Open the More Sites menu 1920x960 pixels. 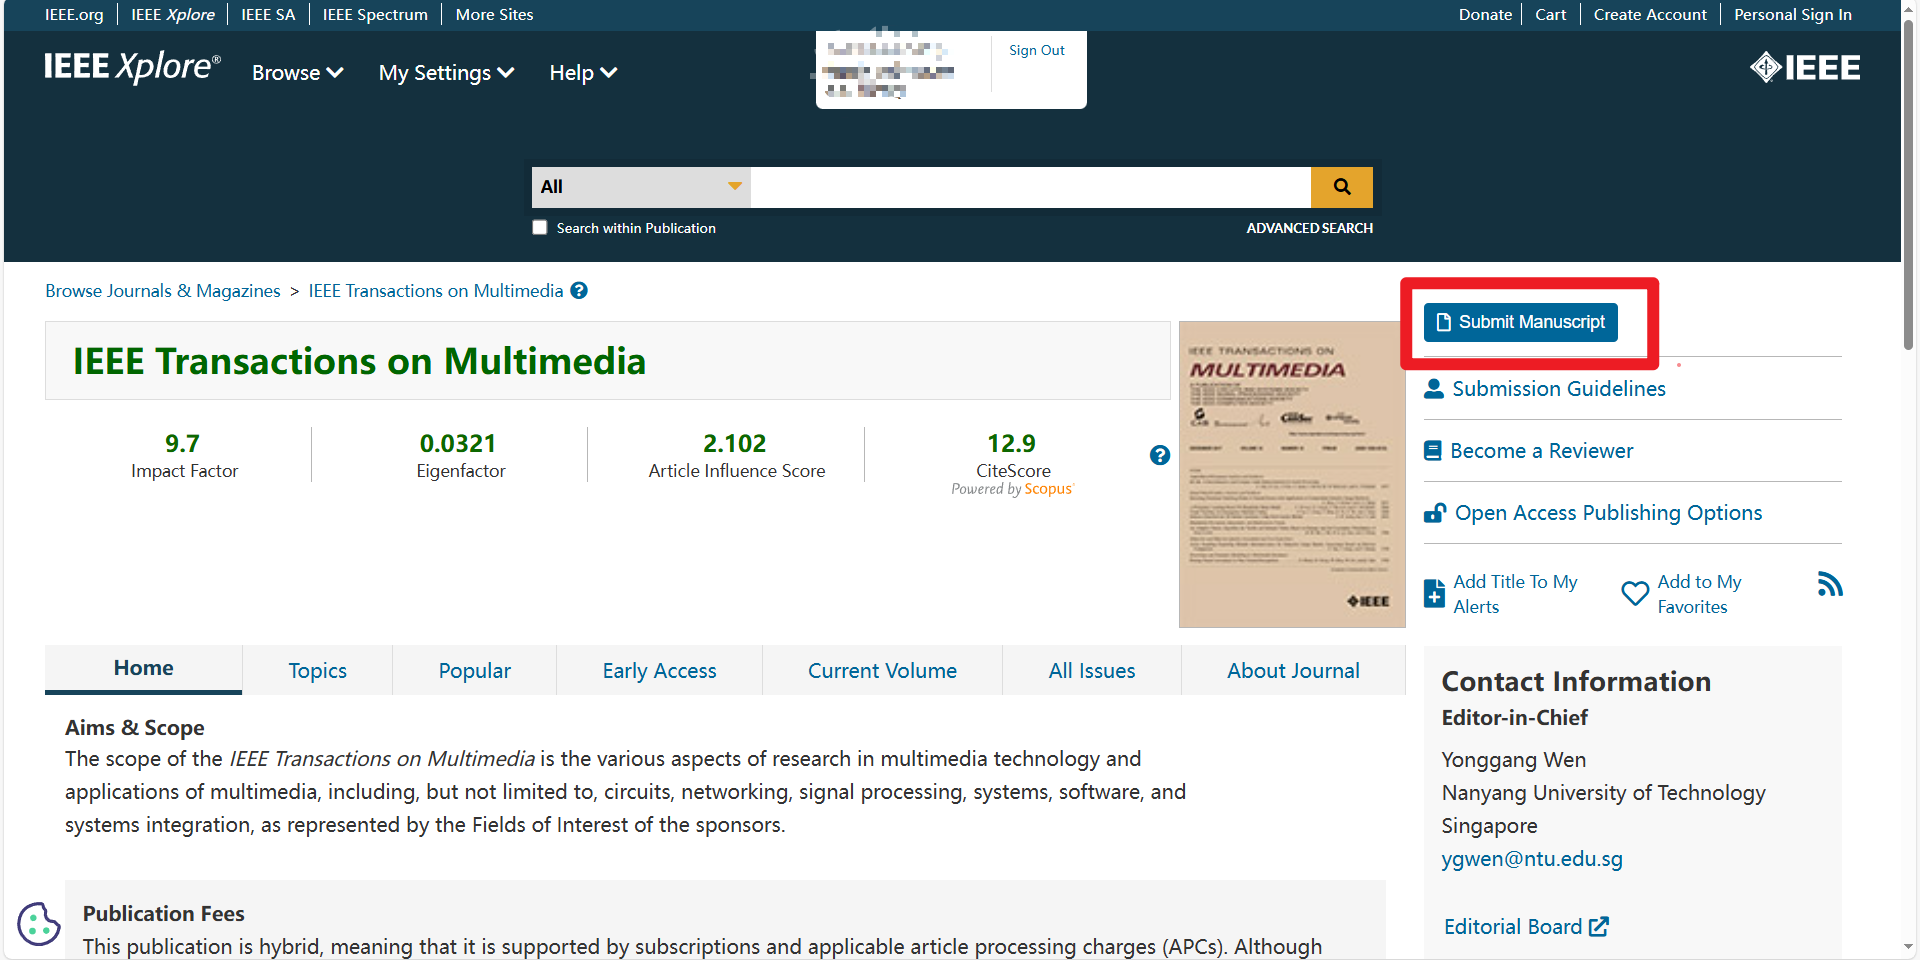494,15
